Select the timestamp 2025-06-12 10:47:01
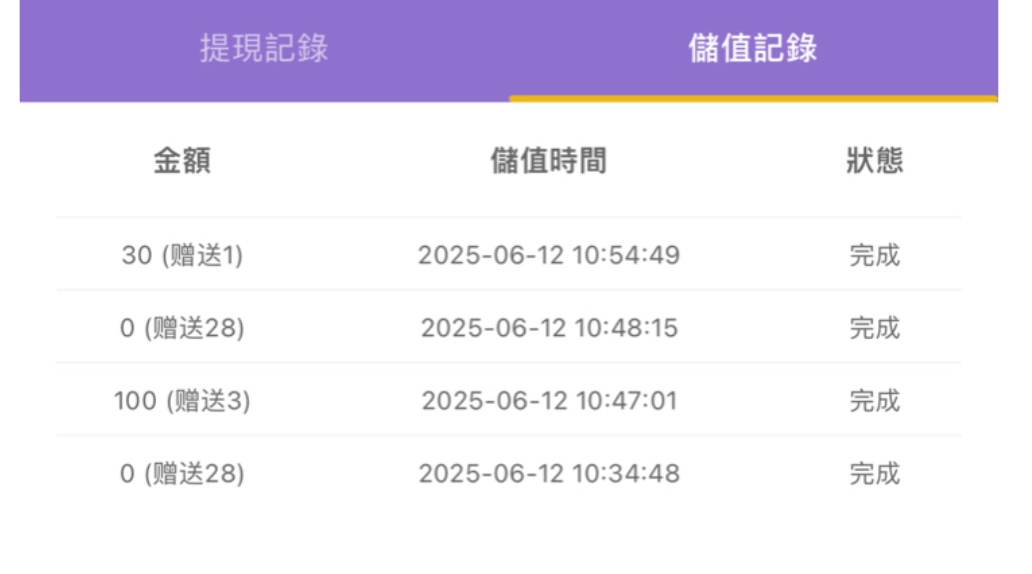Viewport: 1032px width, 574px height. tap(548, 401)
